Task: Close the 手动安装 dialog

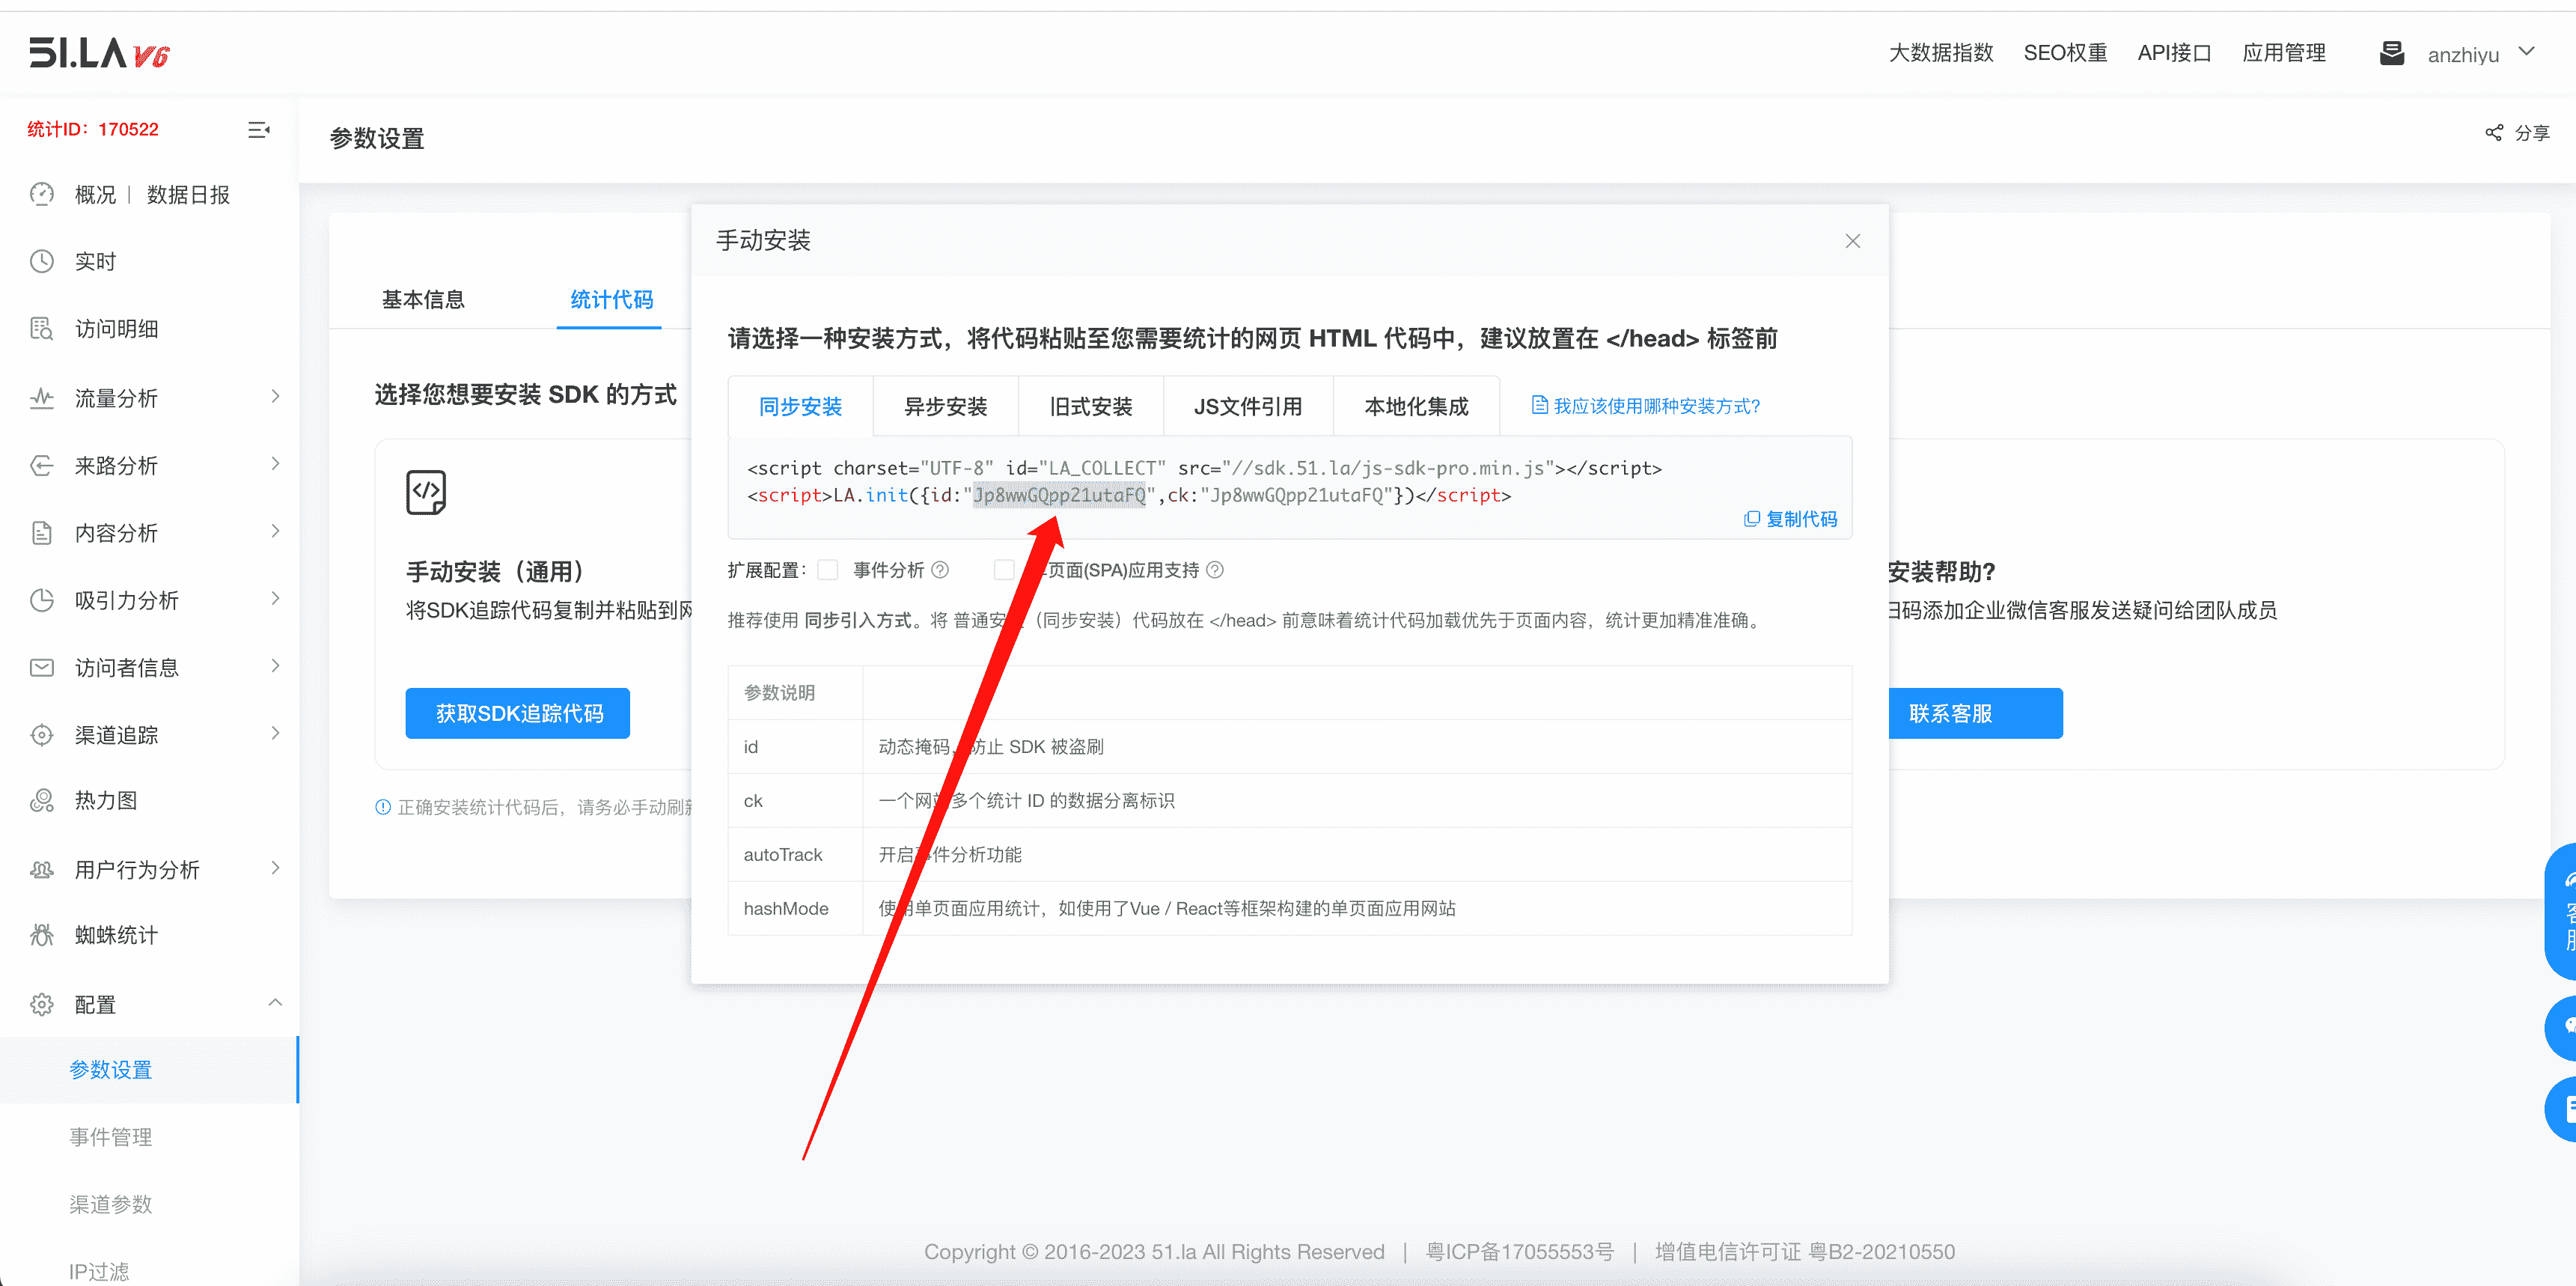Action: 1853,241
